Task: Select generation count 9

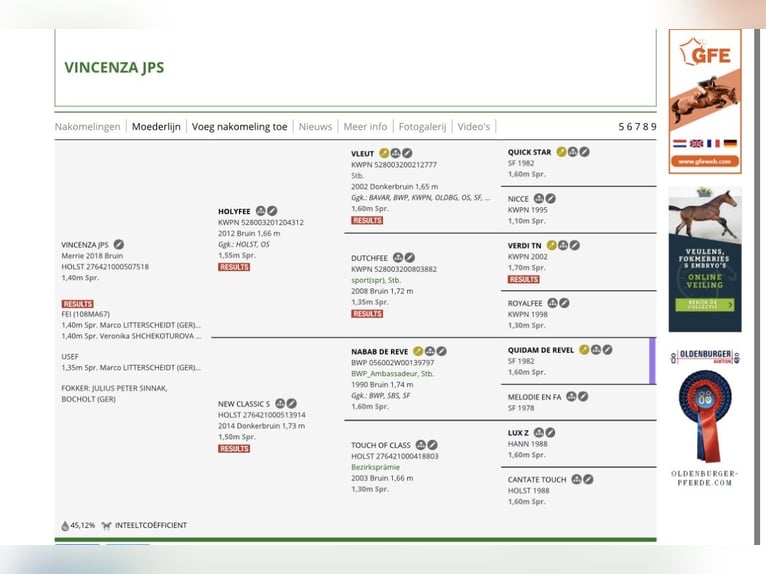Action: pos(654,127)
